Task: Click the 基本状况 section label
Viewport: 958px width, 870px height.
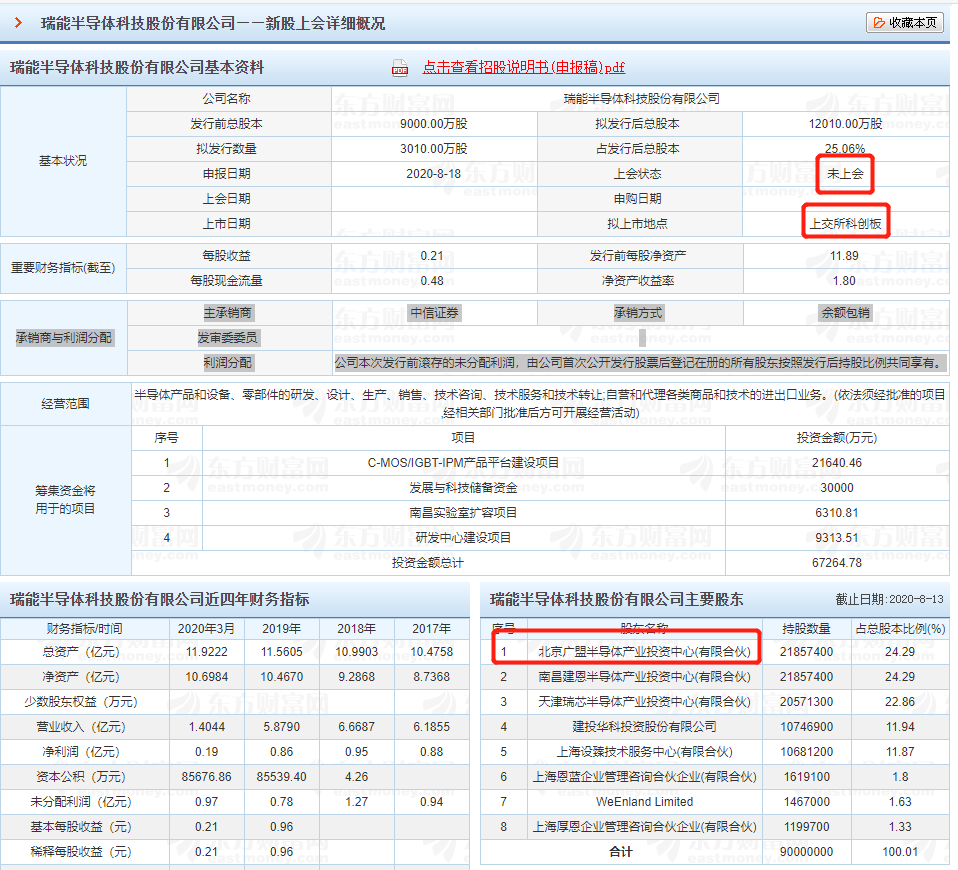Action: (x=63, y=161)
